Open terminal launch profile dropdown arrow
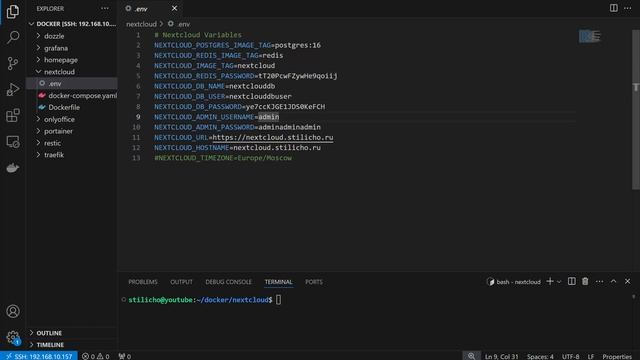The image size is (640, 360). point(559,282)
